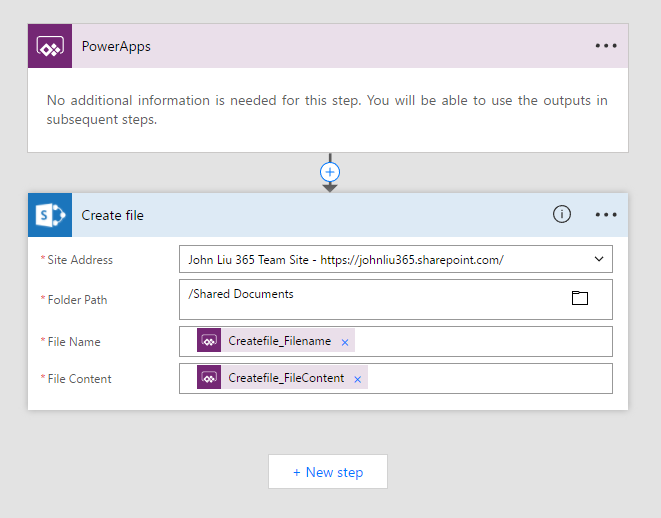Screen dimensions: 661x518
Task: Remove the Createfile_FileContent token
Action: pyautogui.click(x=357, y=379)
